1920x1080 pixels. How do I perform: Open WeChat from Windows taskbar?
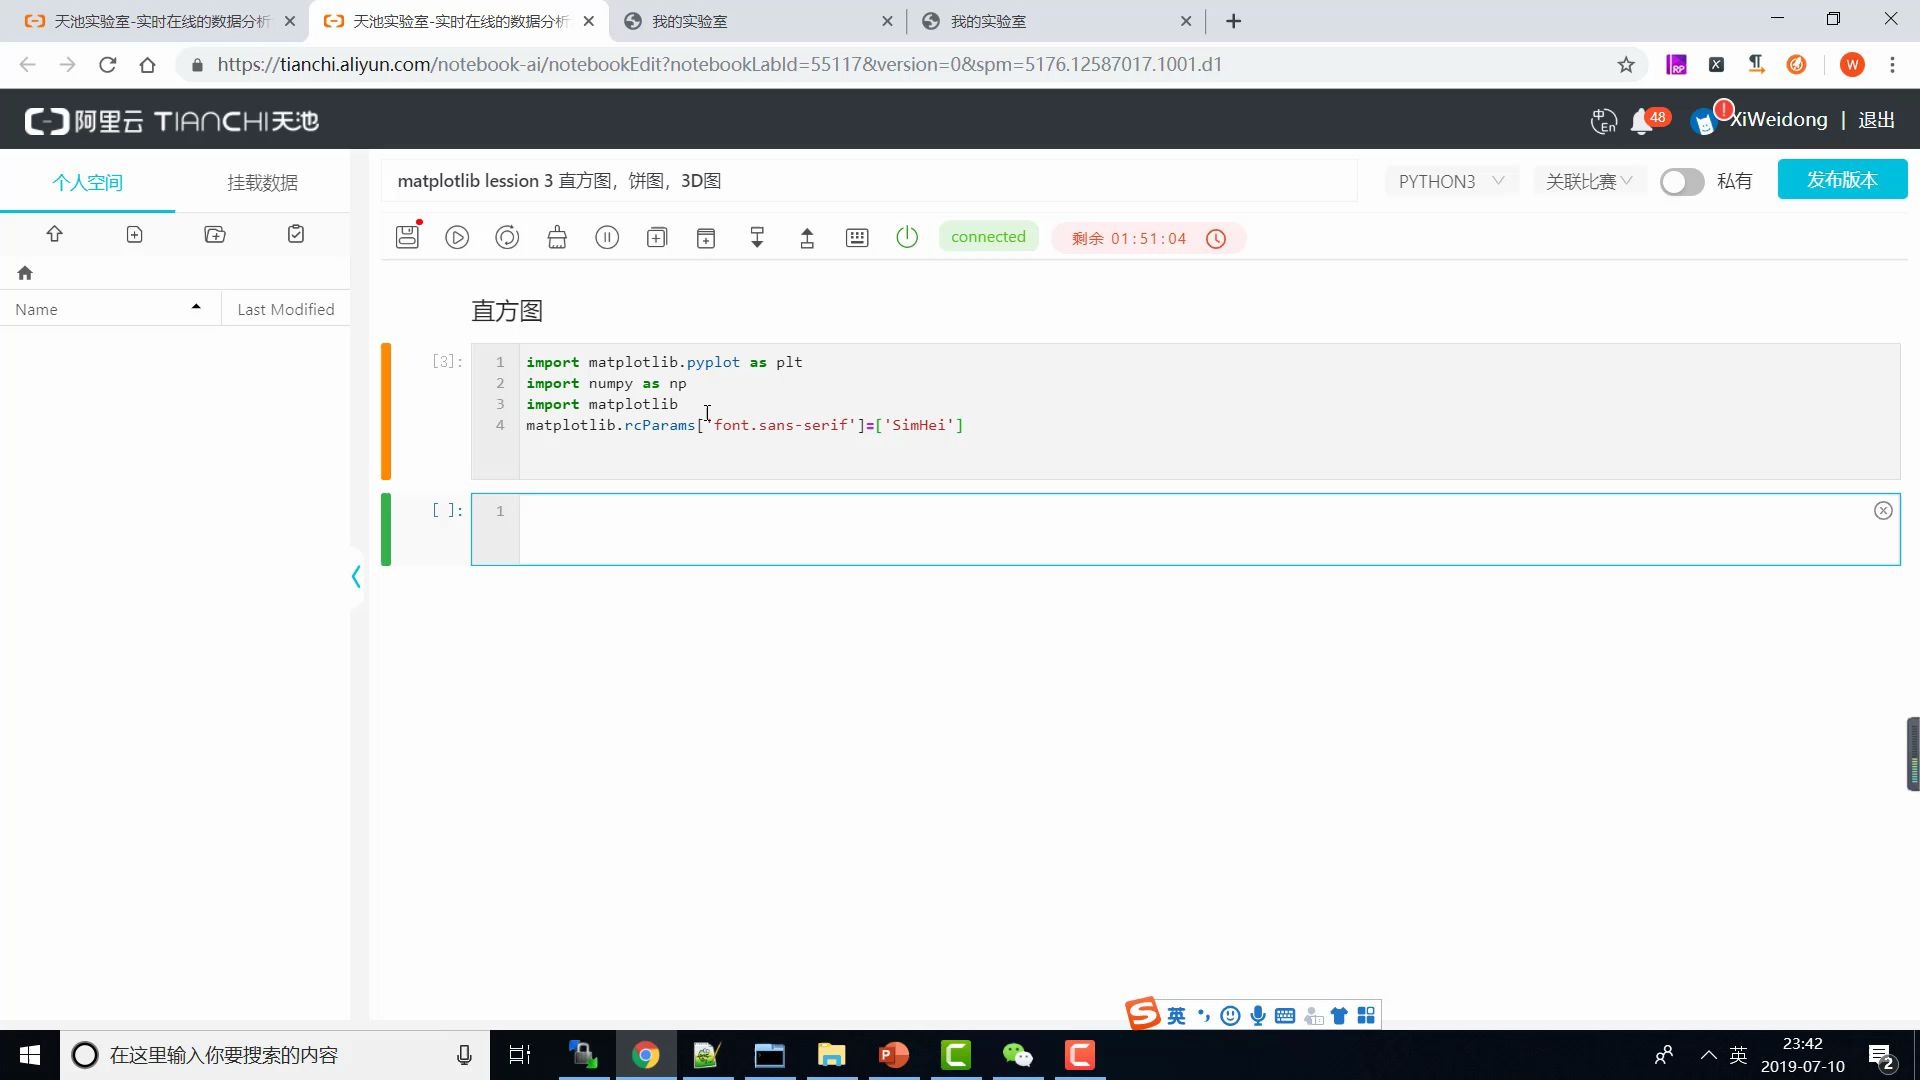[x=1017, y=1055]
